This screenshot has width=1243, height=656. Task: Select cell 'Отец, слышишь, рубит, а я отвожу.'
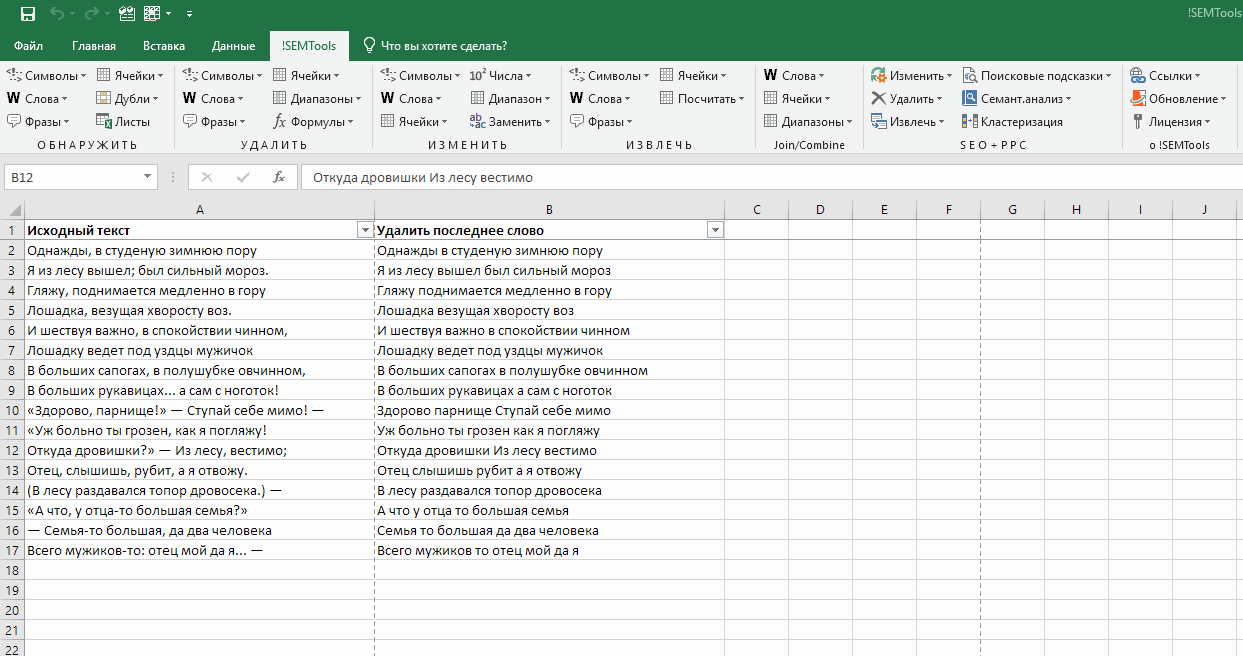[200, 470]
